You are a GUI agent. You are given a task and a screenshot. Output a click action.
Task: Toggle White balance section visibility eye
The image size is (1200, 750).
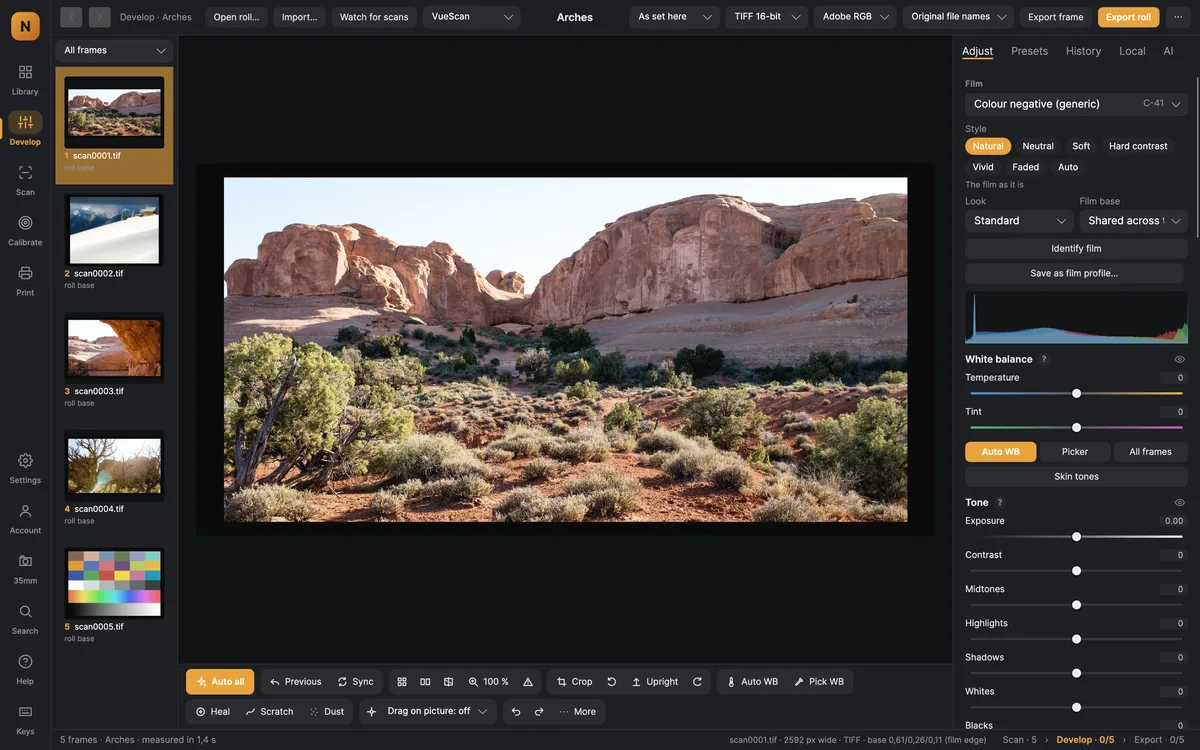pos(1180,359)
